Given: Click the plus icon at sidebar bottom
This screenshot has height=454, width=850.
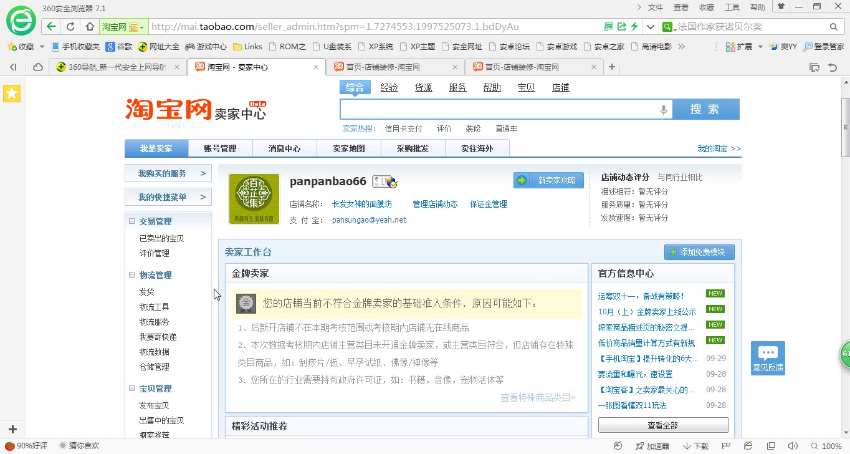Looking at the screenshot, I should (12, 429).
